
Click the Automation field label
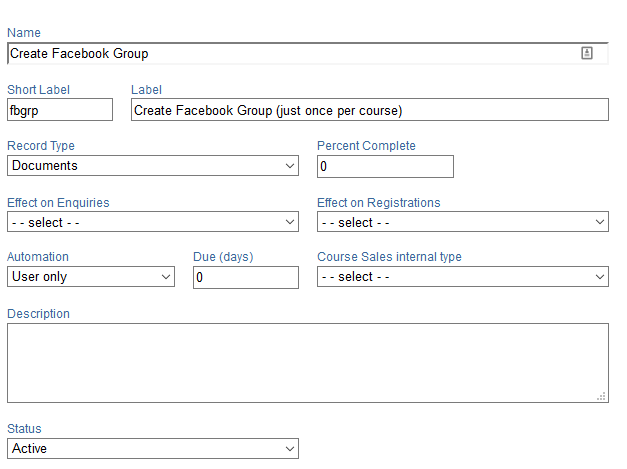(38, 257)
